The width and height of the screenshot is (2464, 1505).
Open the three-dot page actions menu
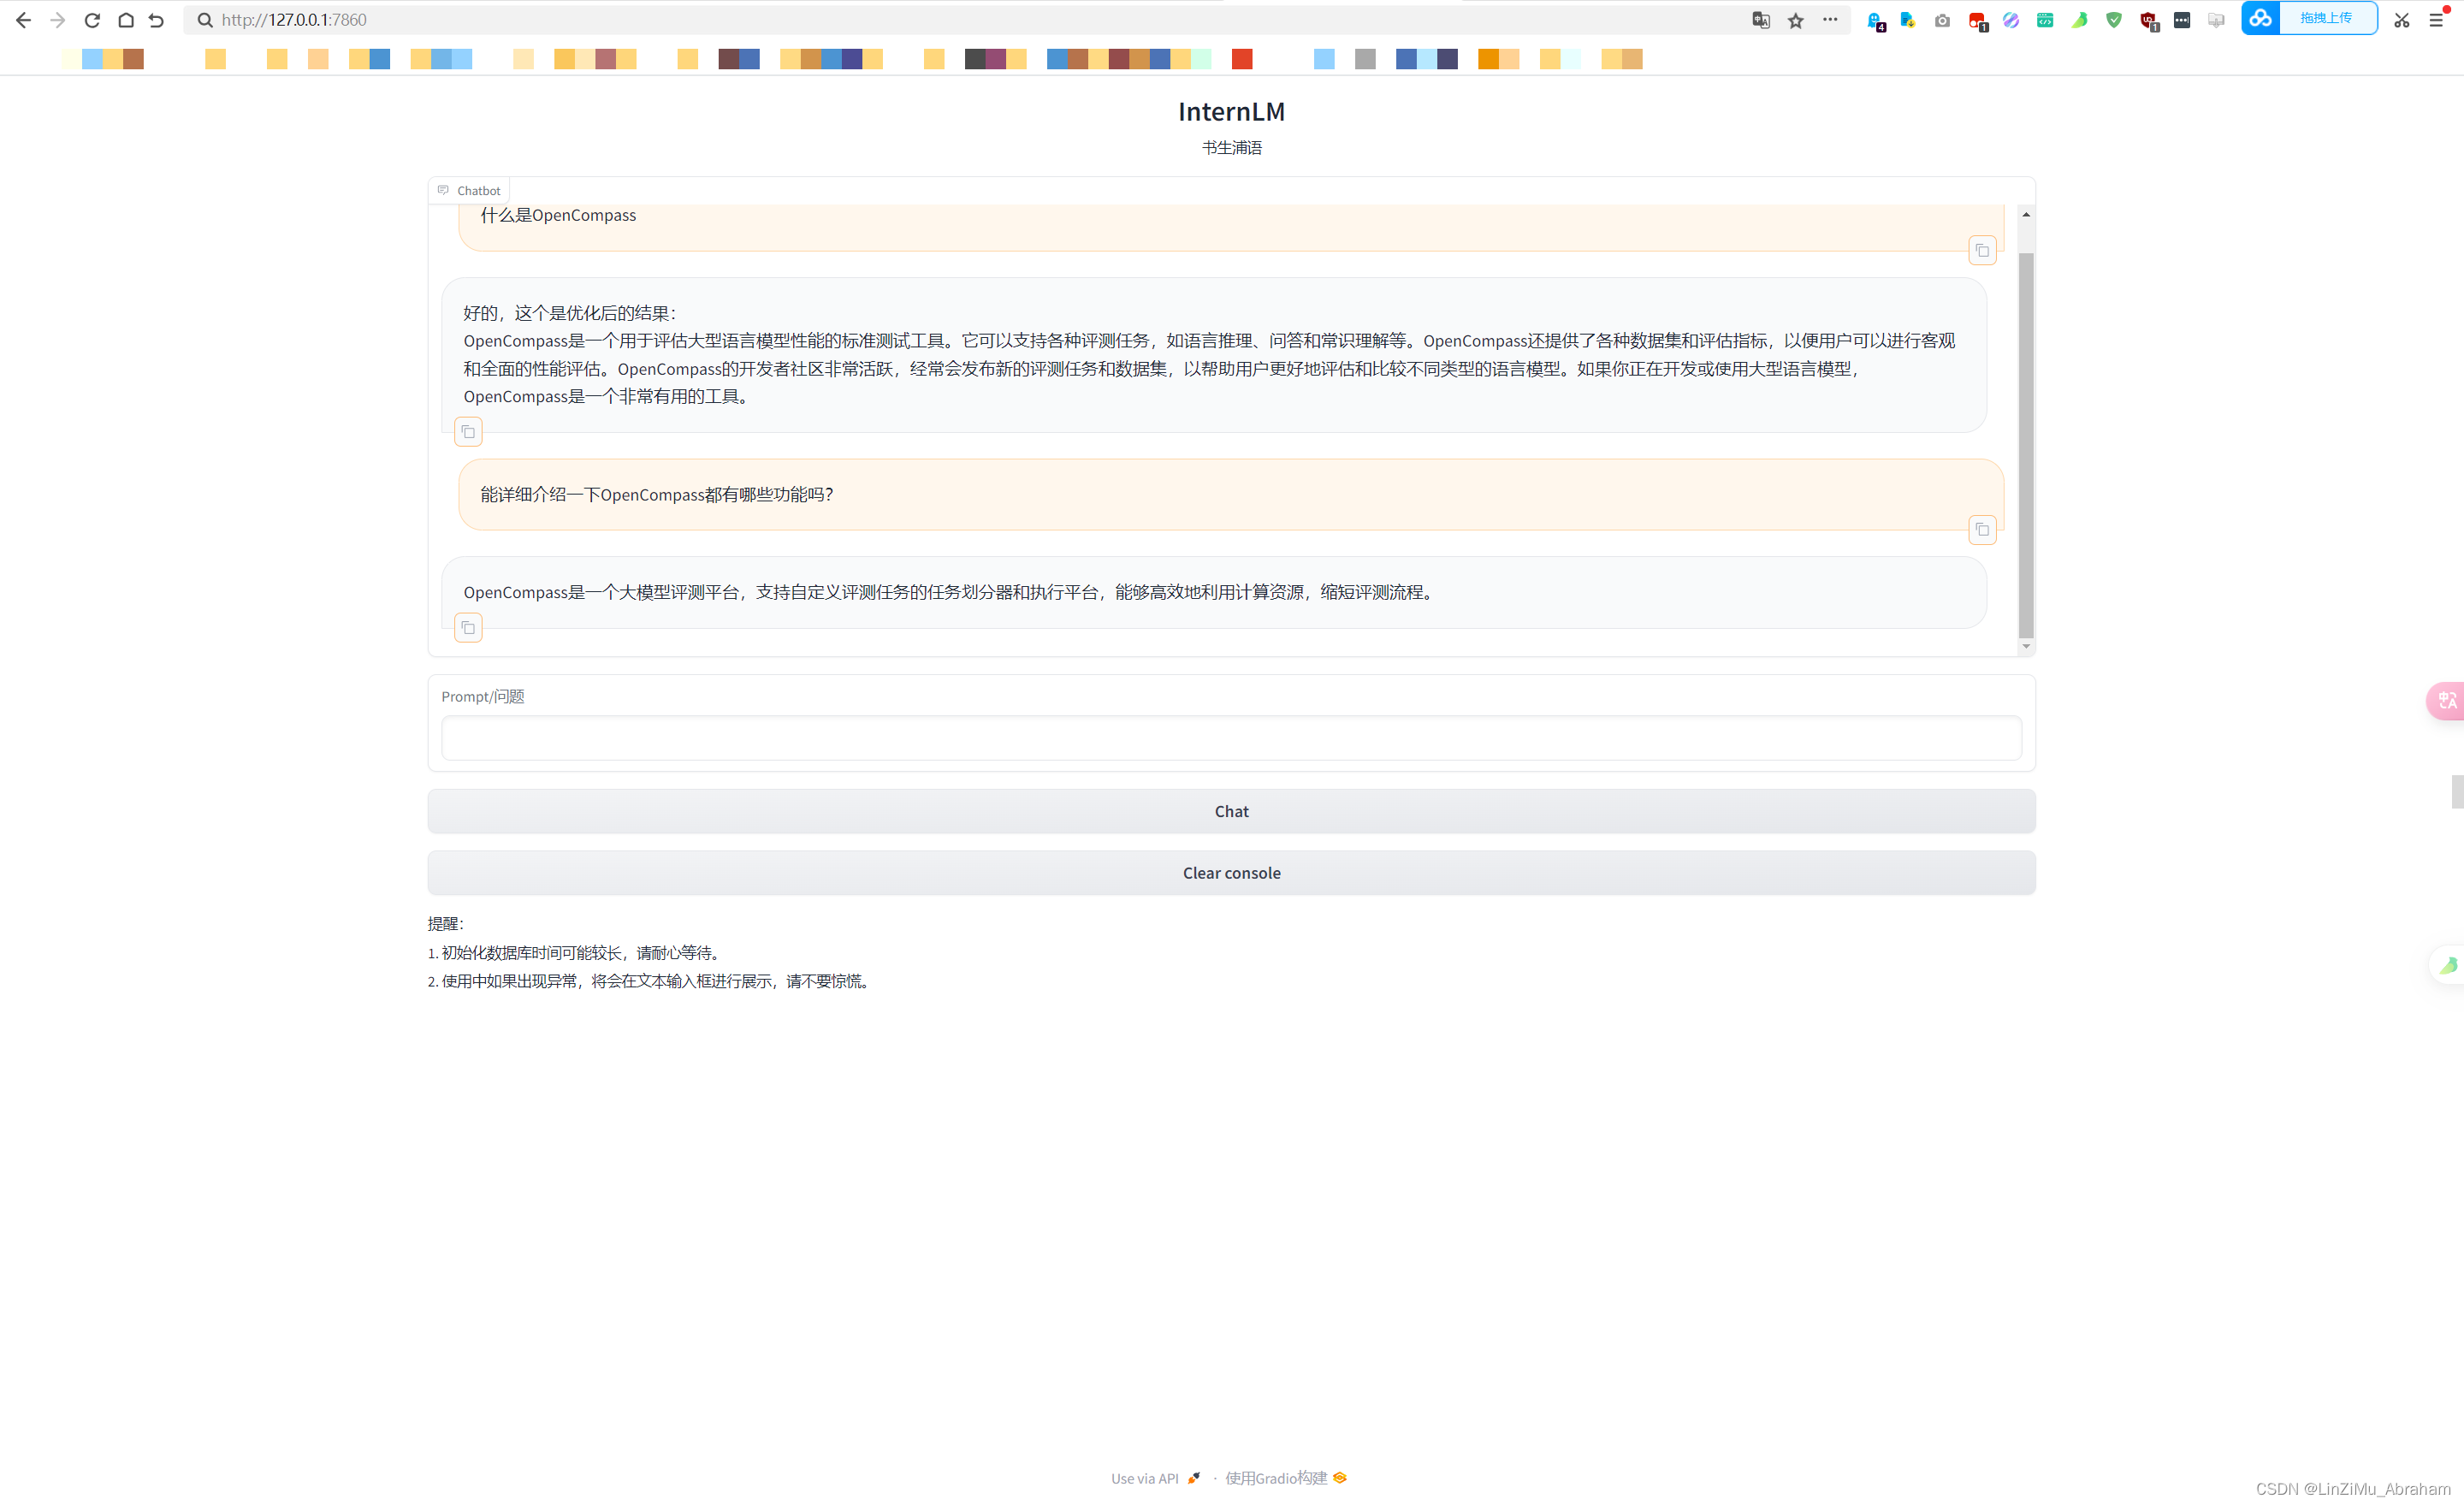click(1830, 20)
